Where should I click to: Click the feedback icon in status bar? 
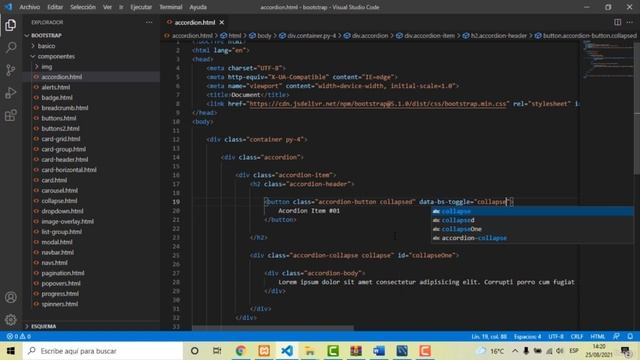click(616, 336)
